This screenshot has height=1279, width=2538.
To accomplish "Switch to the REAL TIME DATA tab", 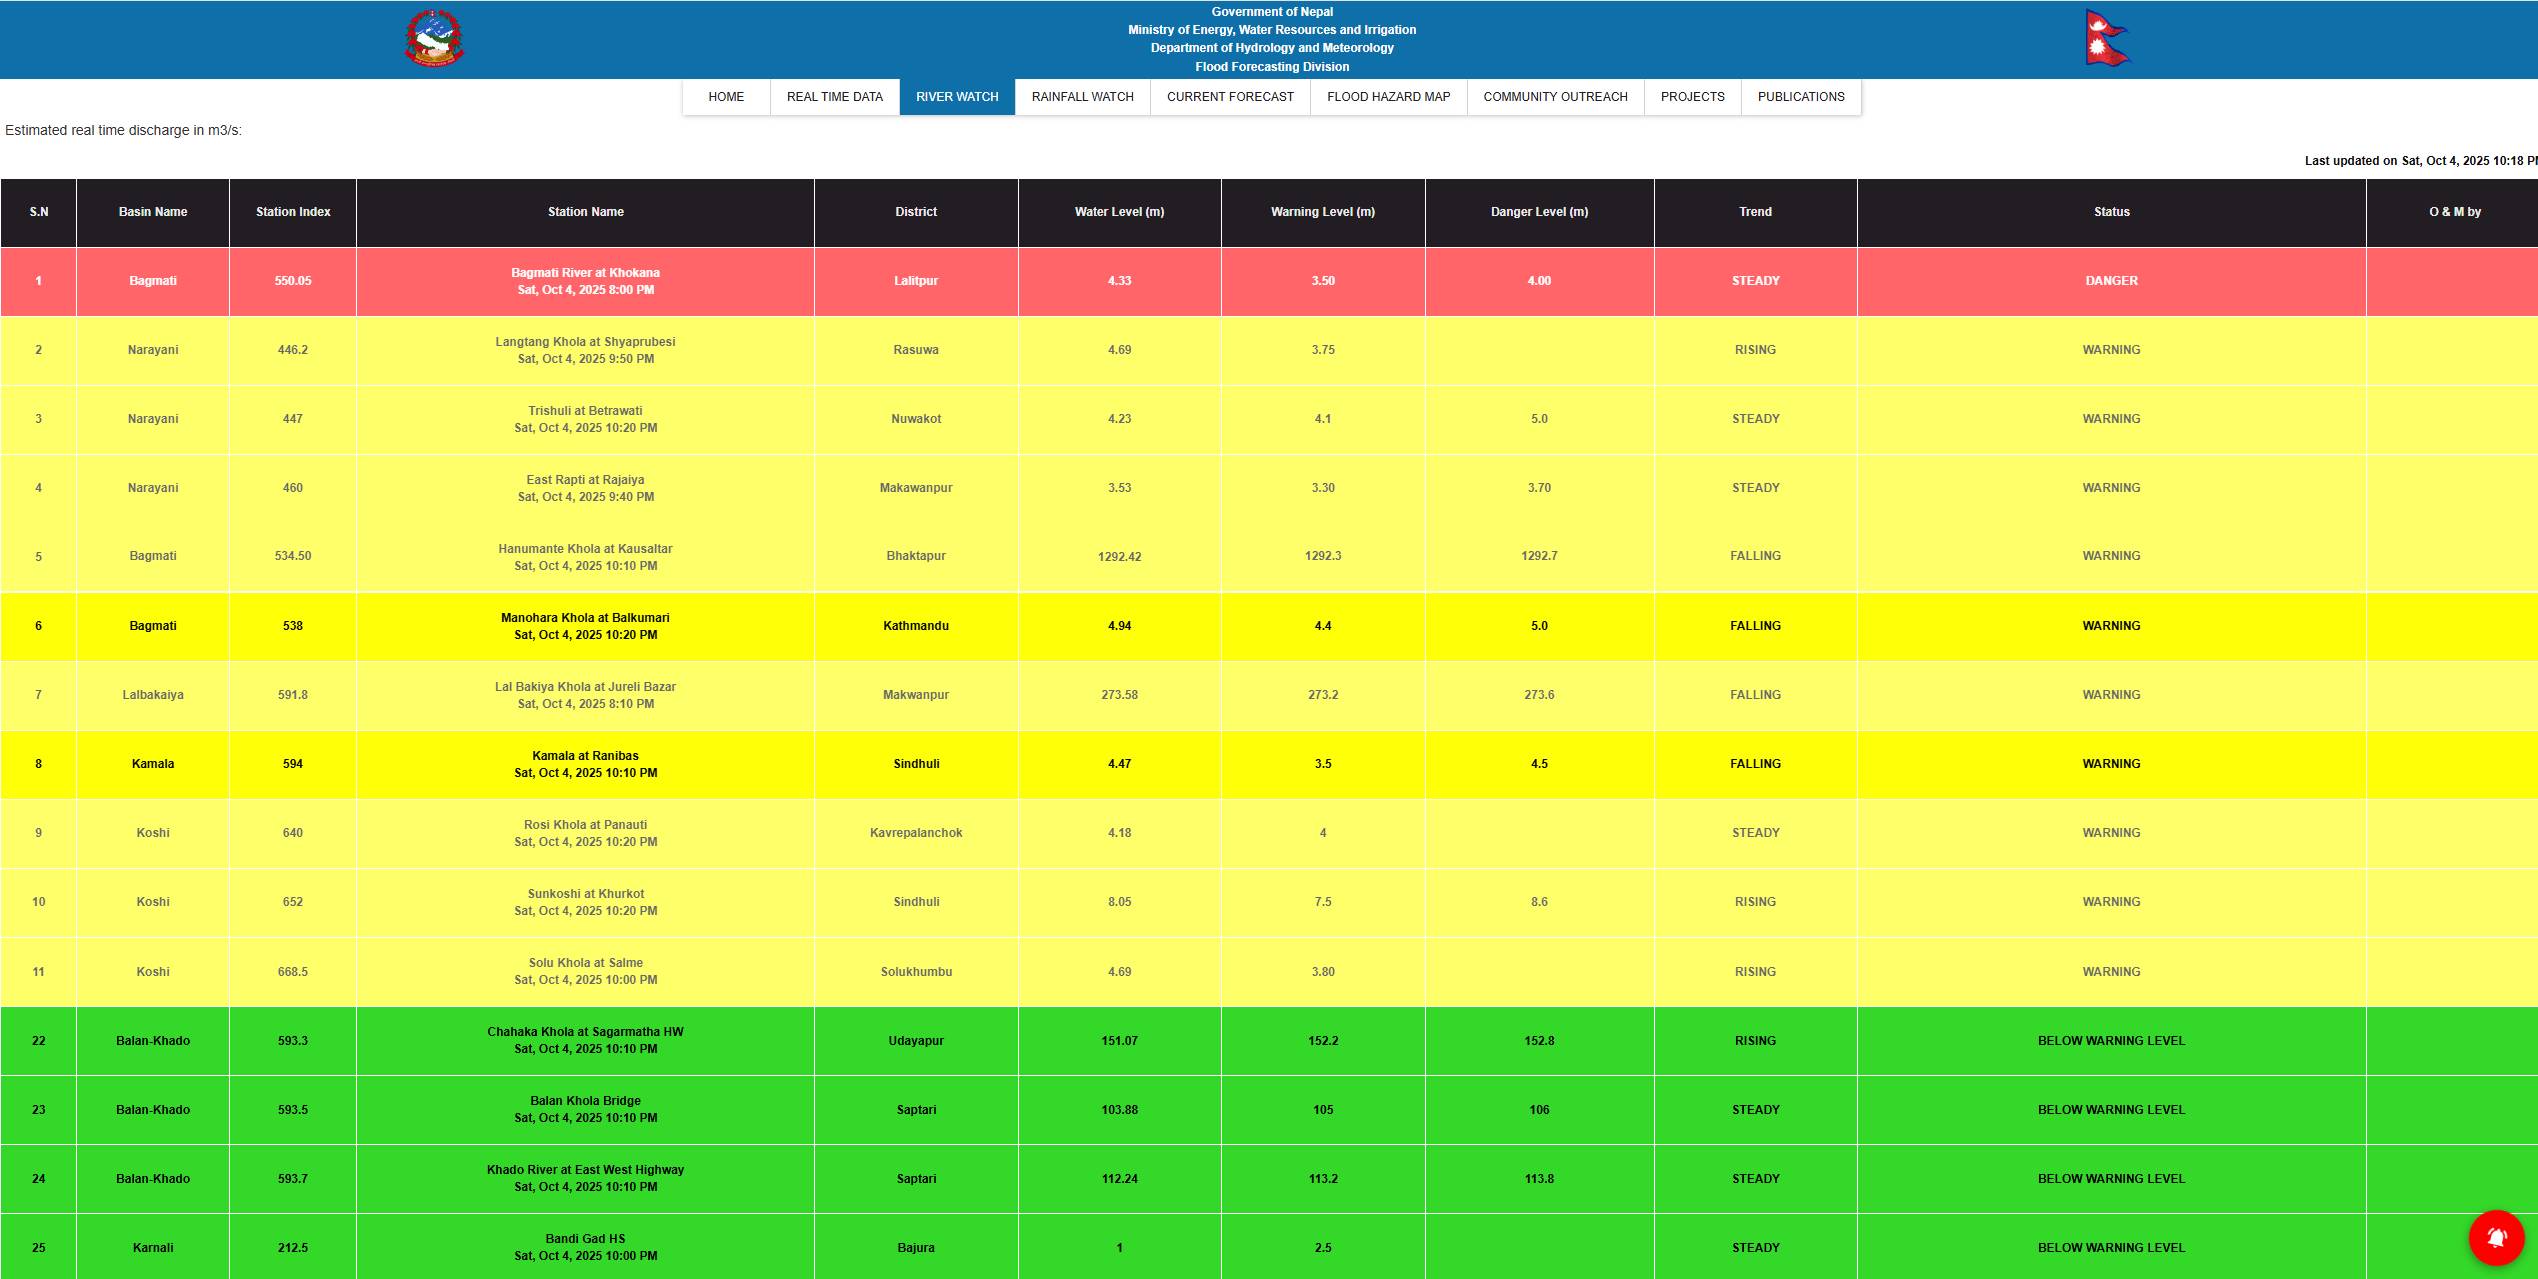I will [834, 97].
